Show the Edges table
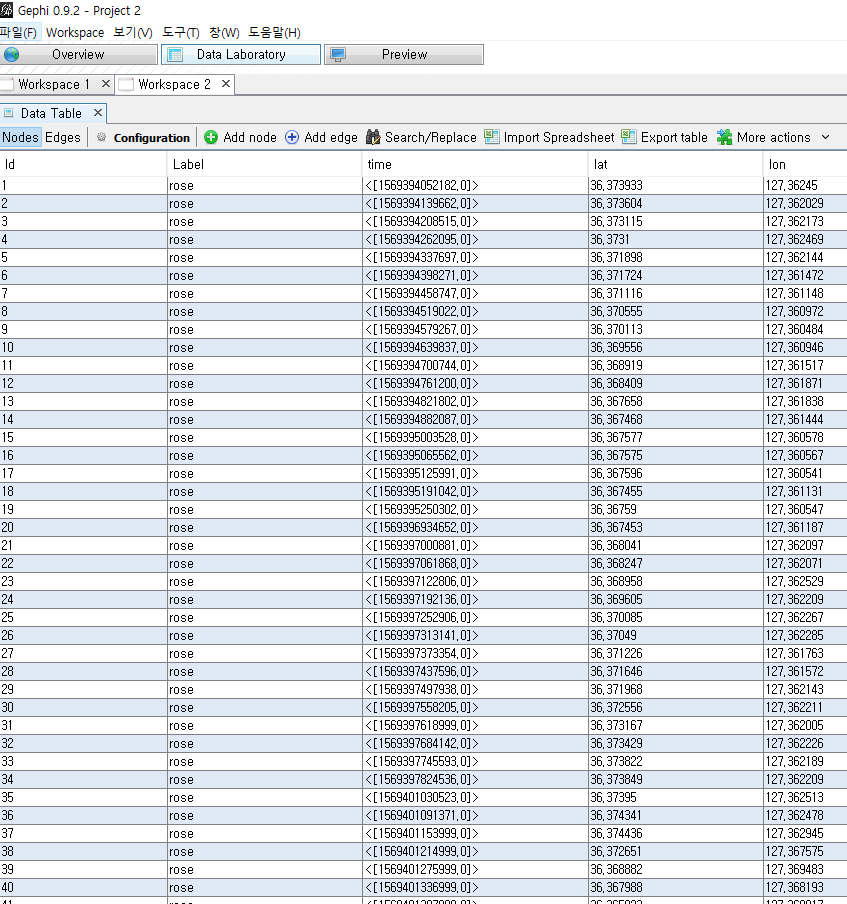The image size is (847, 904). (x=63, y=137)
